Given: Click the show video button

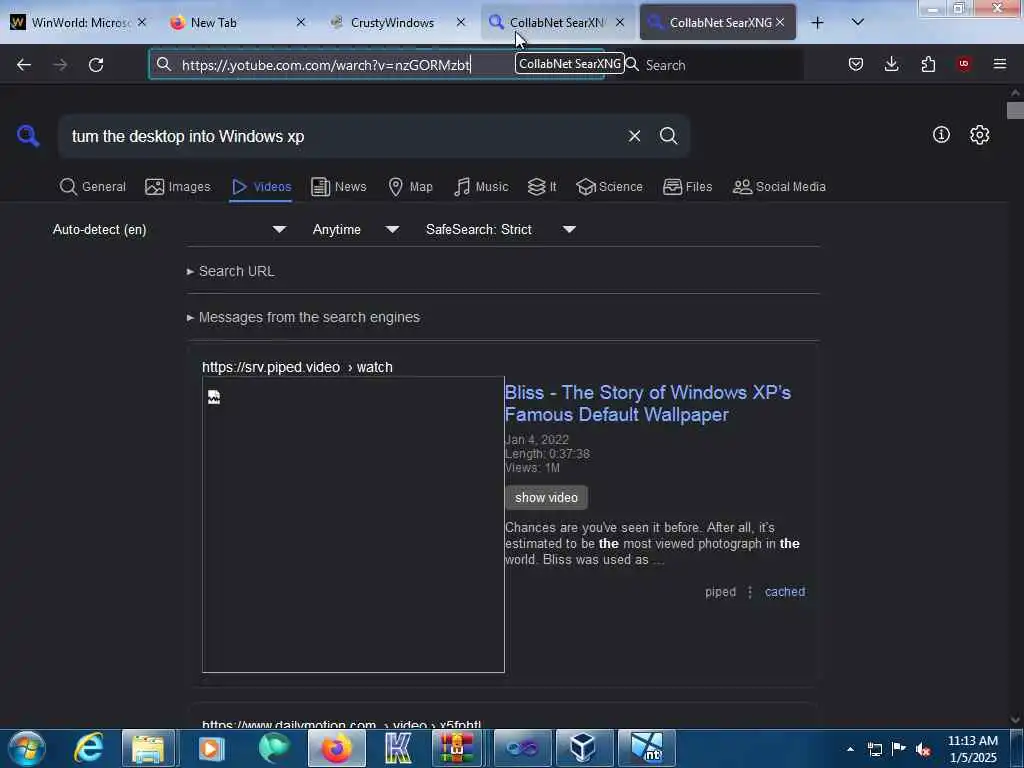Looking at the screenshot, I should click(x=546, y=498).
